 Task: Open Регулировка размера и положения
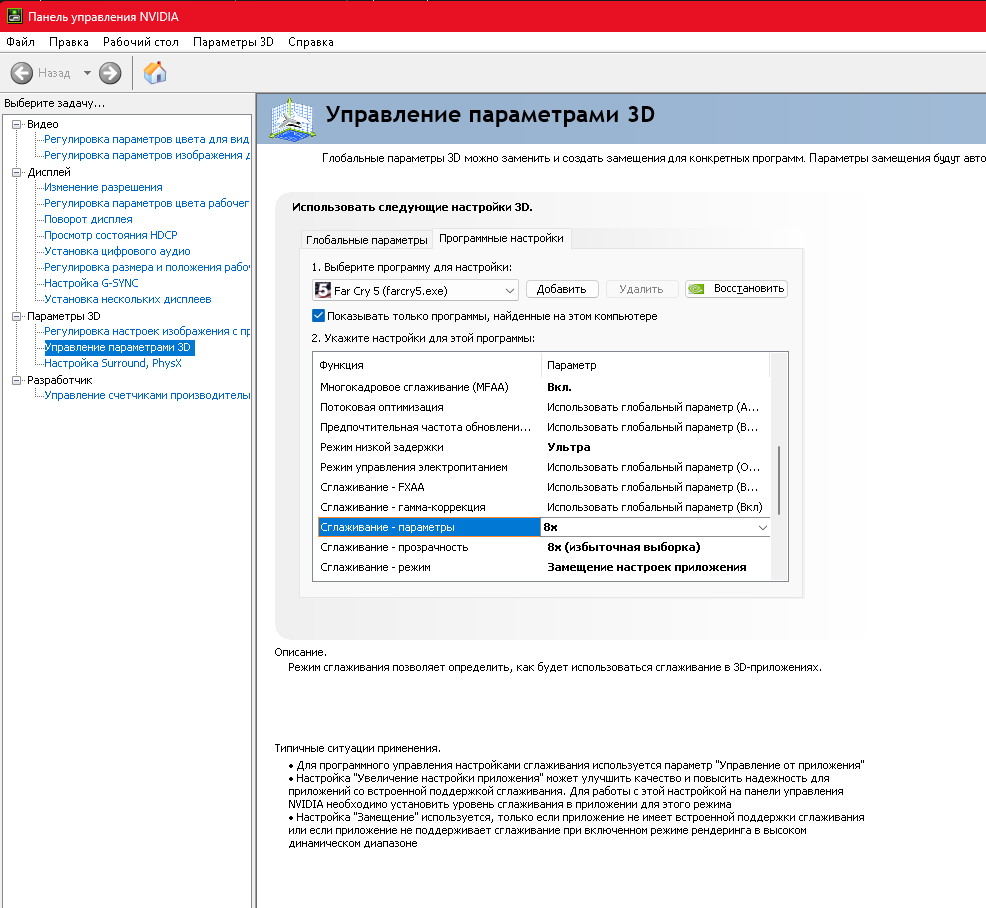(147, 267)
